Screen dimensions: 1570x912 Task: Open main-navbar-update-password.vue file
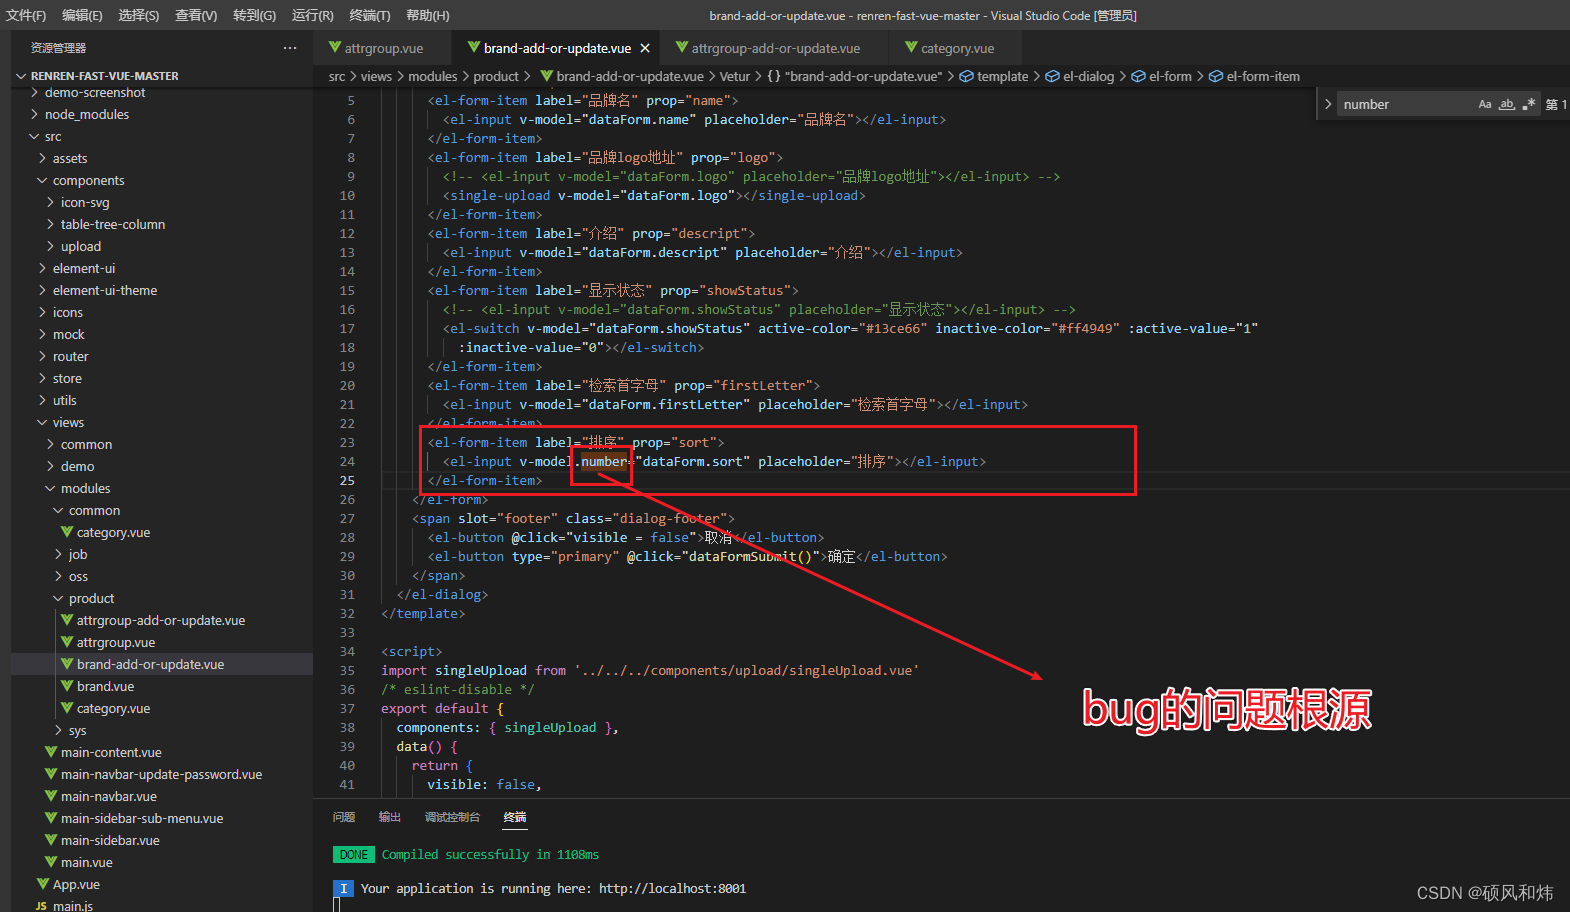coord(161,774)
